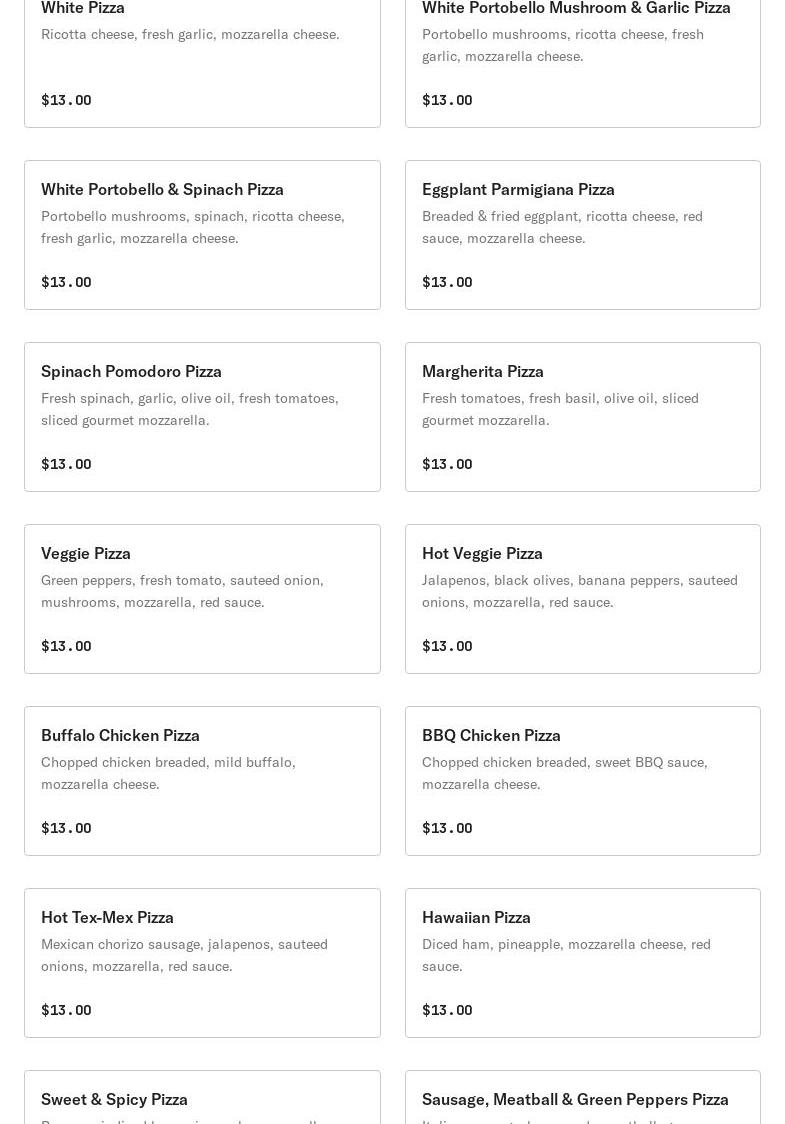Choose the BBQ Chicken Pizza
Screen dimensions: 785x1124
[x=583, y=781]
